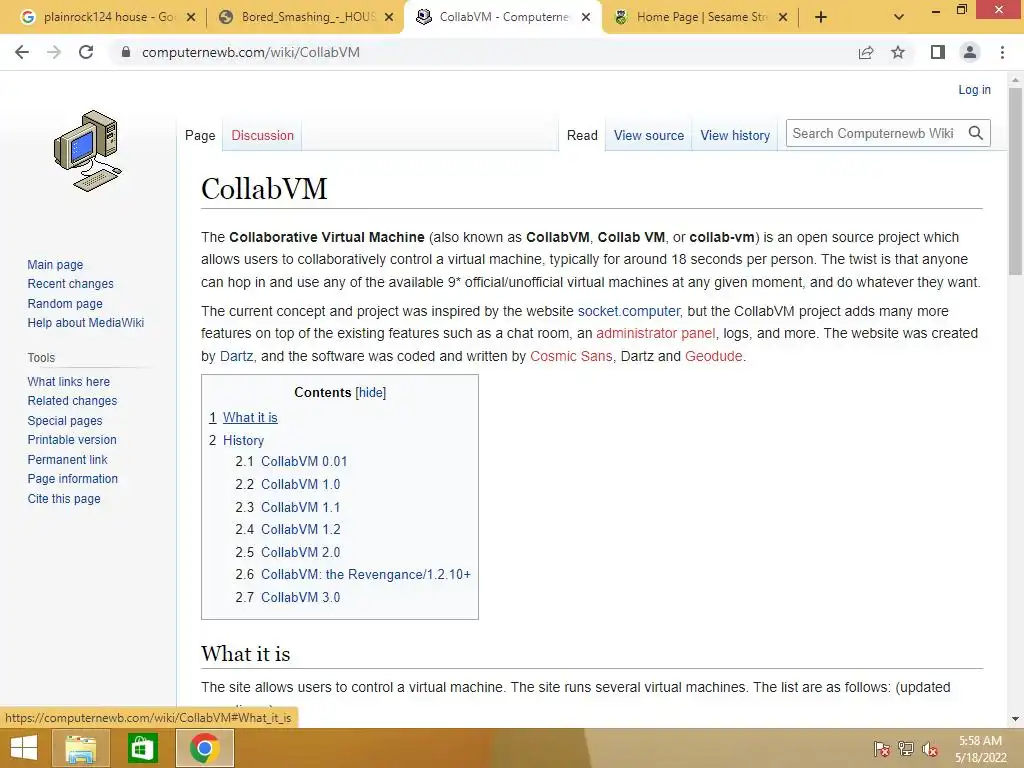Screen dimensions: 1024x768
Task: Open the Discussion tab
Action: [263, 135]
